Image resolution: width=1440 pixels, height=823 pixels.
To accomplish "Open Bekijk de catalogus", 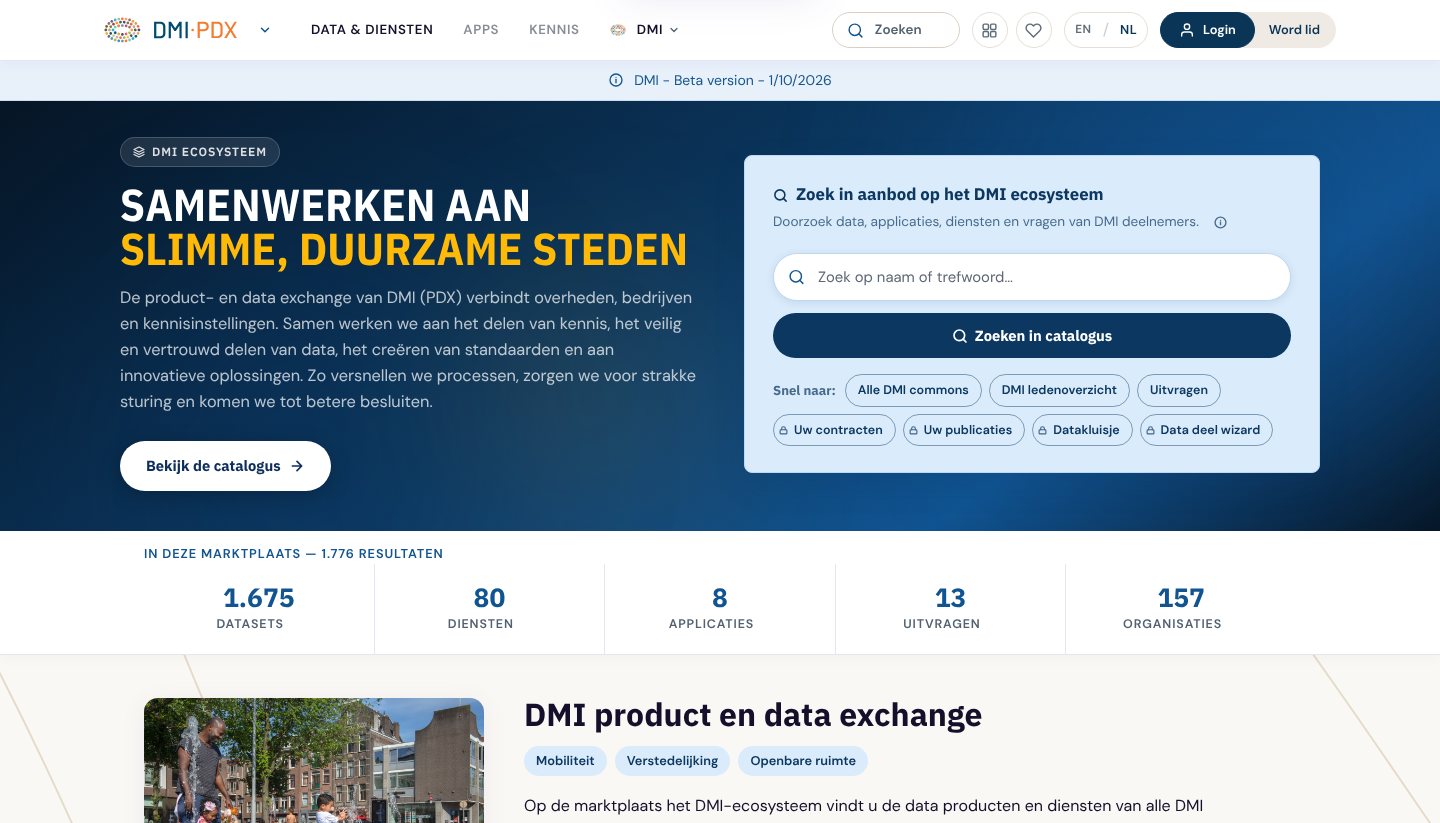I will point(225,466).
